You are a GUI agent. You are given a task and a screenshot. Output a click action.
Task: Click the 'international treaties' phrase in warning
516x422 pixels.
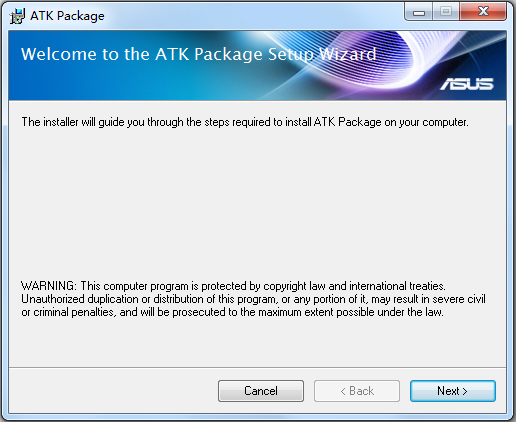tap(397, 286)
